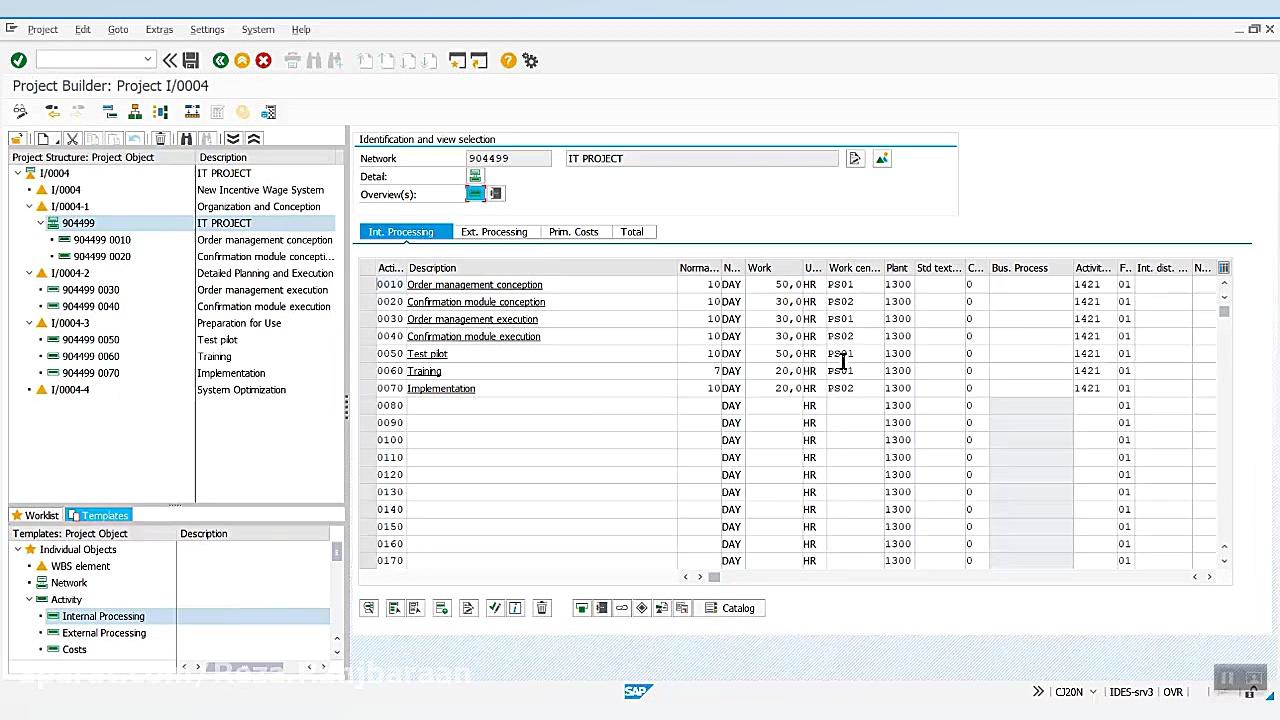Collapse the I/0004-3 WBS node
This screenshot has height=720, width=1280.
pyautogui.click(x=30, y=323)
